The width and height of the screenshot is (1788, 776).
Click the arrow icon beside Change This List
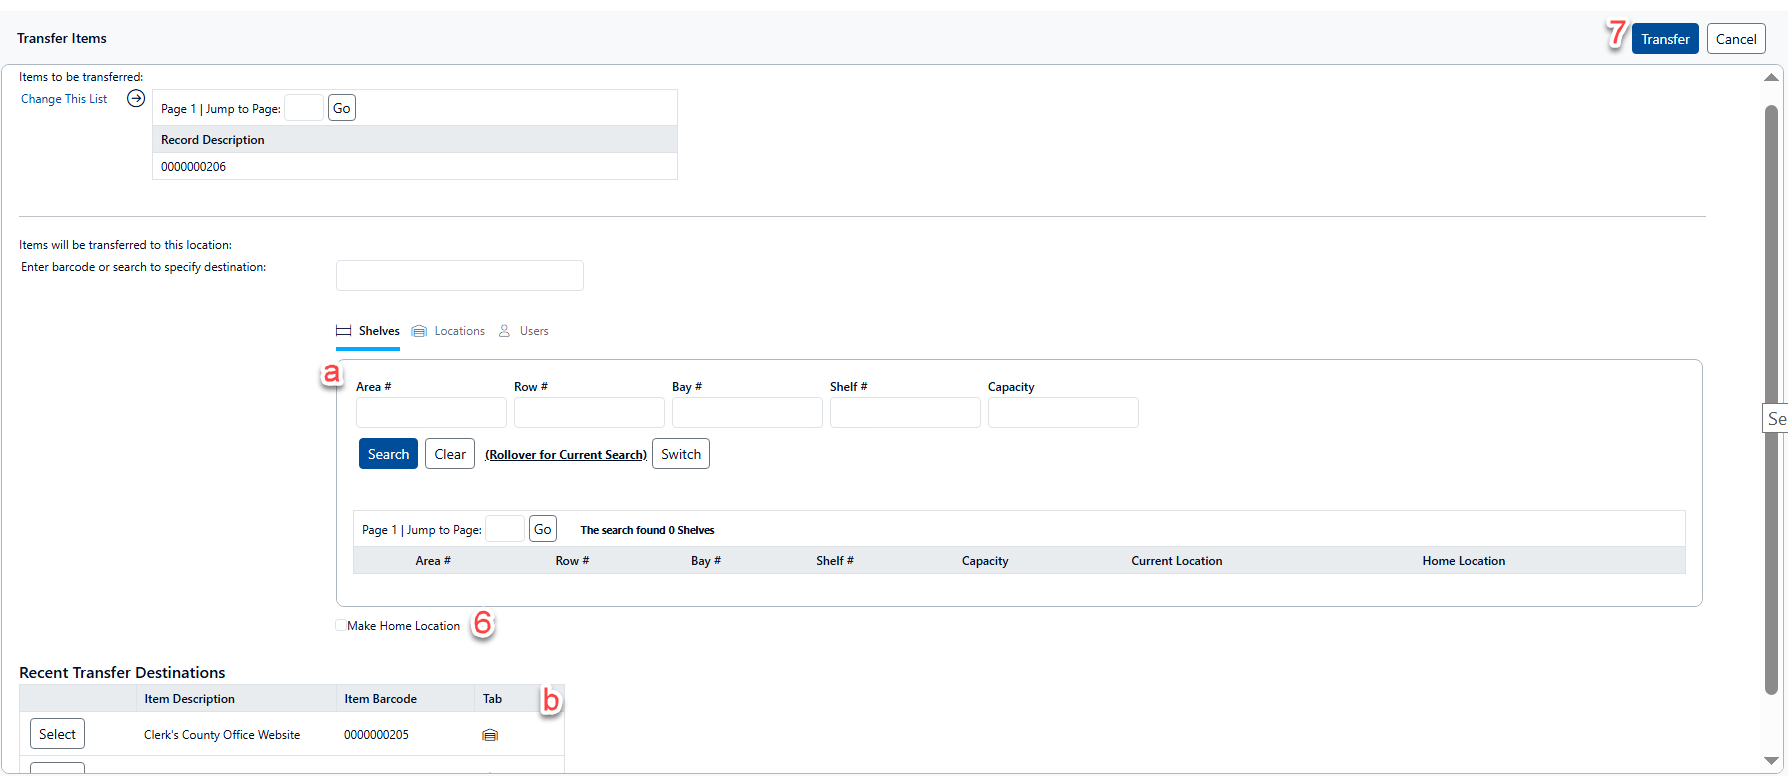tap(136, 99)
